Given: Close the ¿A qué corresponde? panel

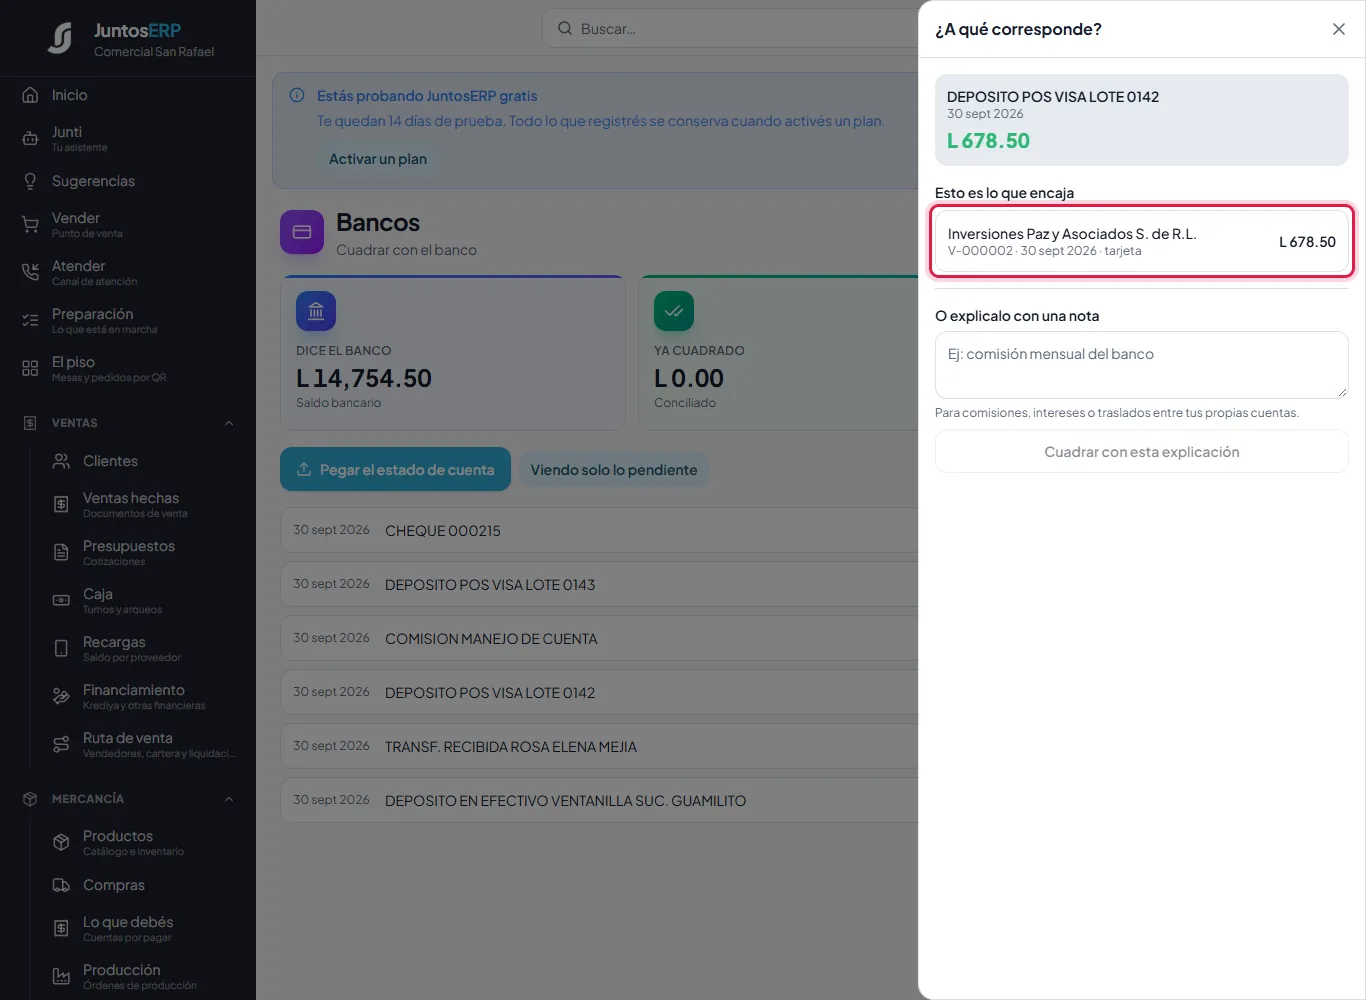Looking at the screenshot, I should pos(1338,29).
